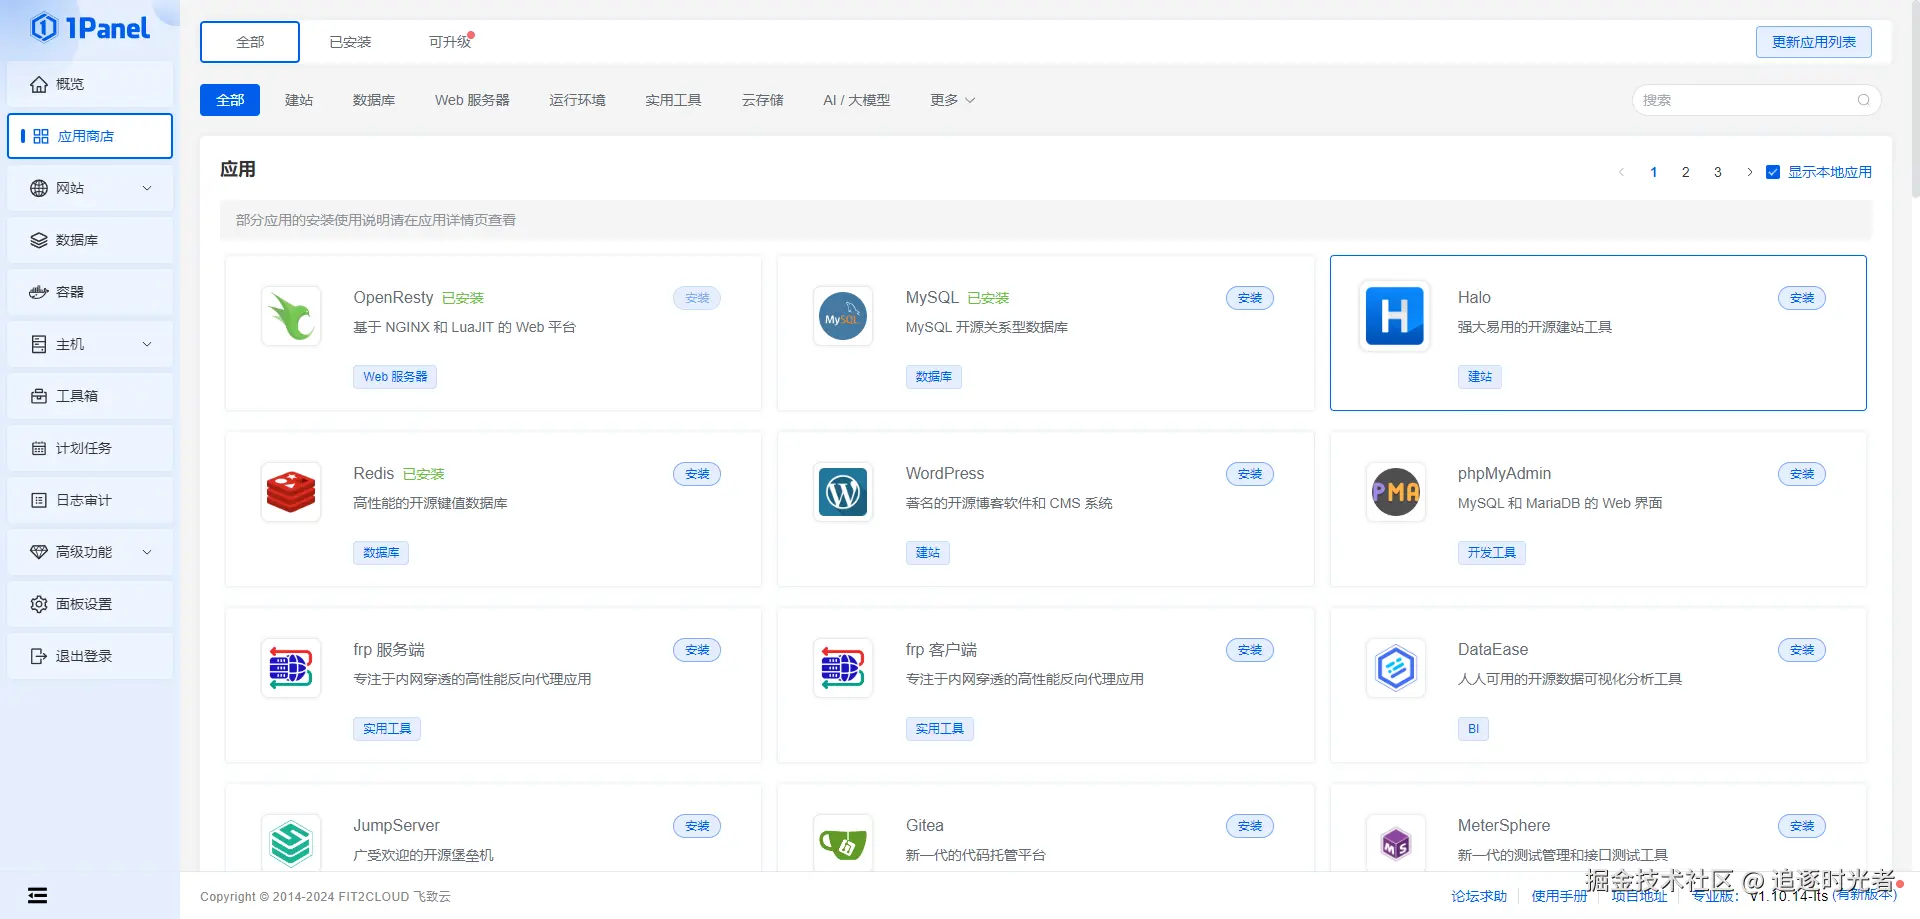Click the 面板设置 gear icon

click(x=39, y=604)
